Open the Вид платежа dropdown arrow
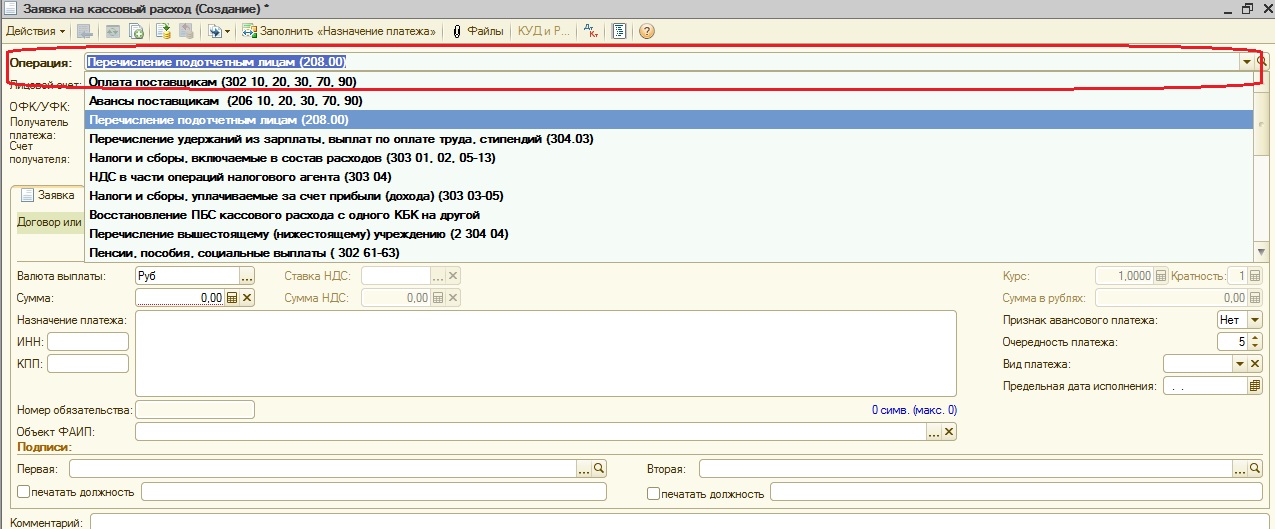Viewport: 1275px width, 529px height. pos(1239,364)
